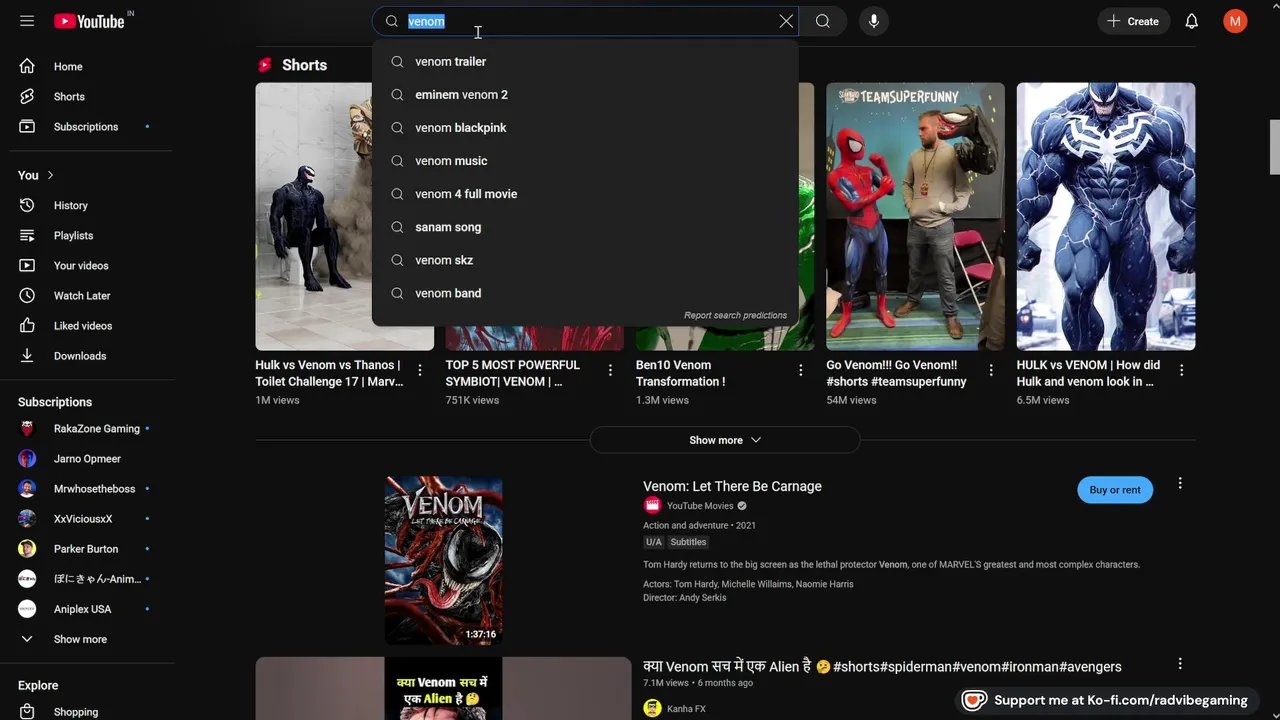The width and height of the screenshot is (1280, 720).
Task: Open the TOP 5 MOST POWERFUL SYMBIOT short title
Action: 513,373
